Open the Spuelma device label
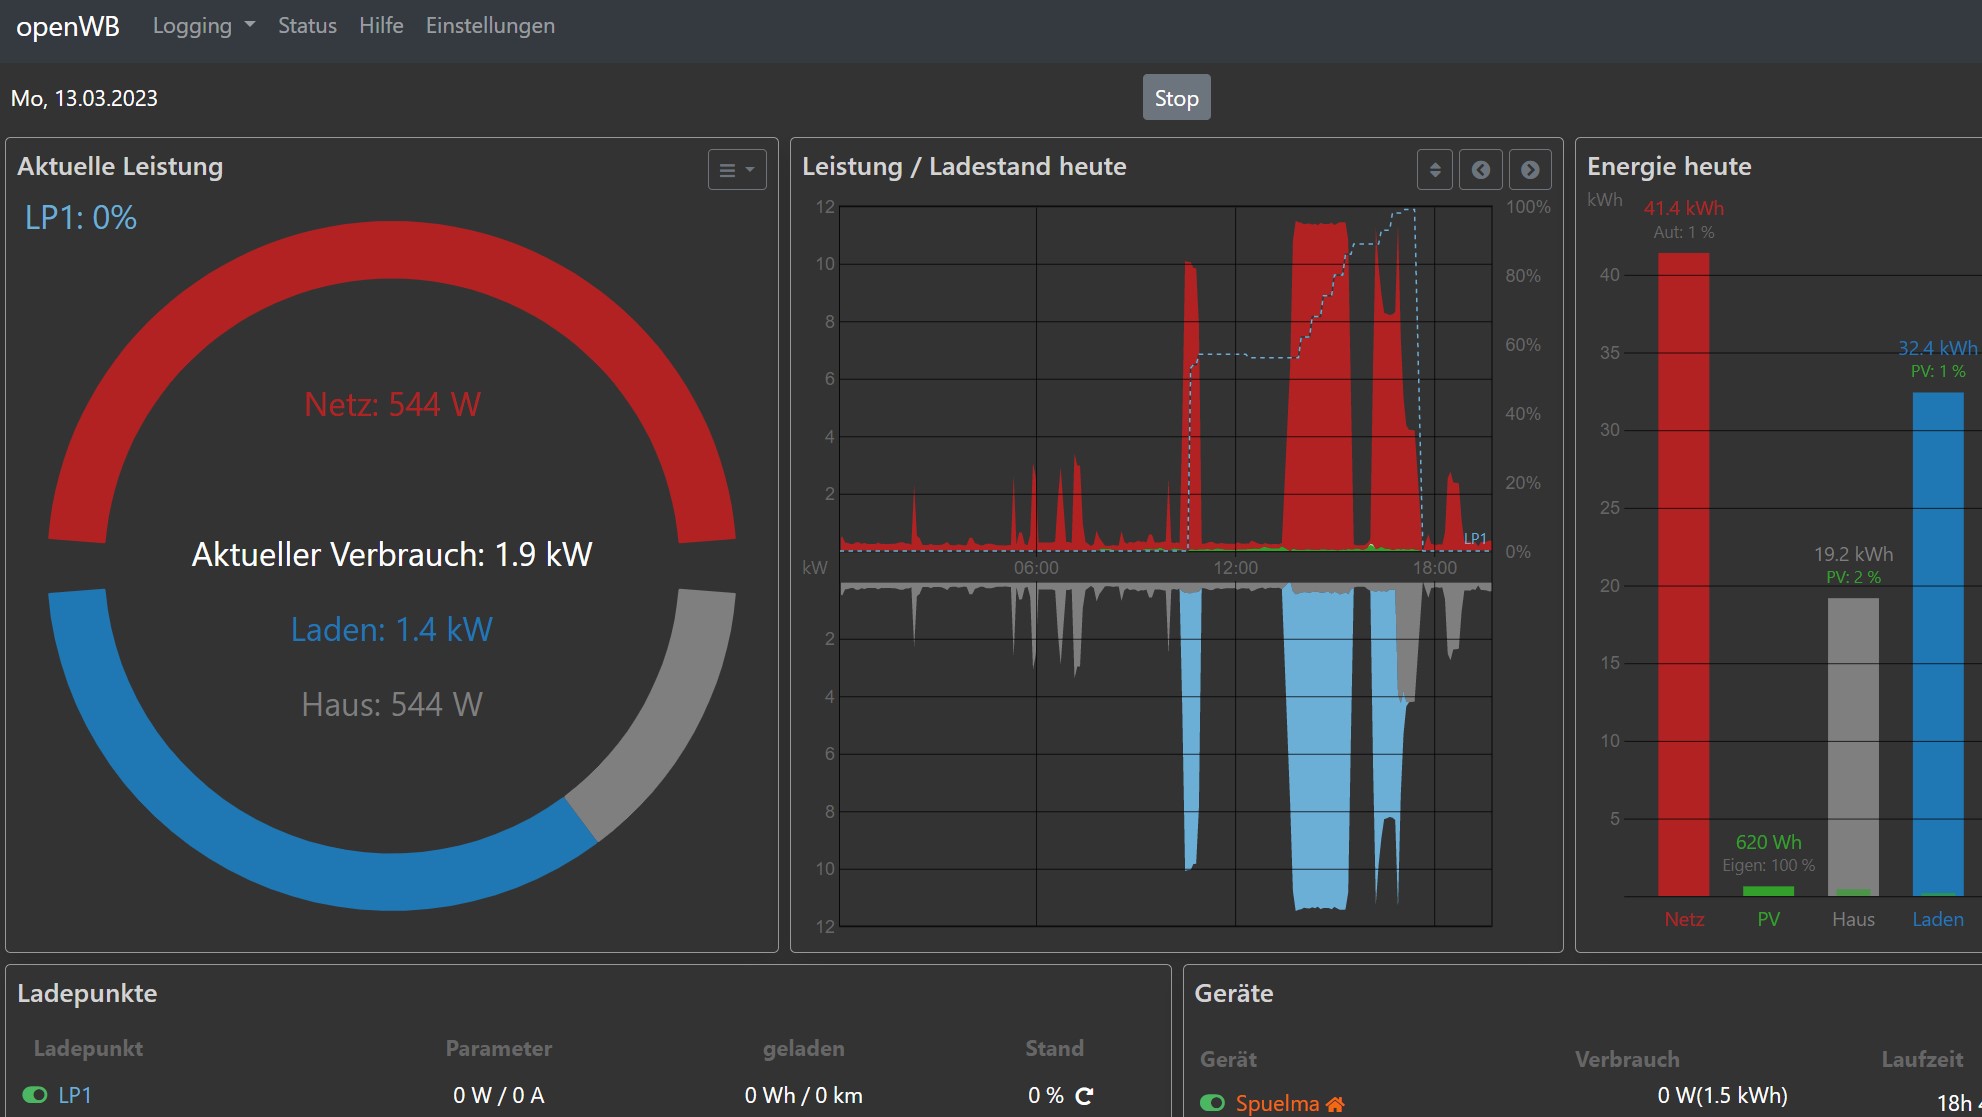 pyautogui.click(x=1277, y=1103)
